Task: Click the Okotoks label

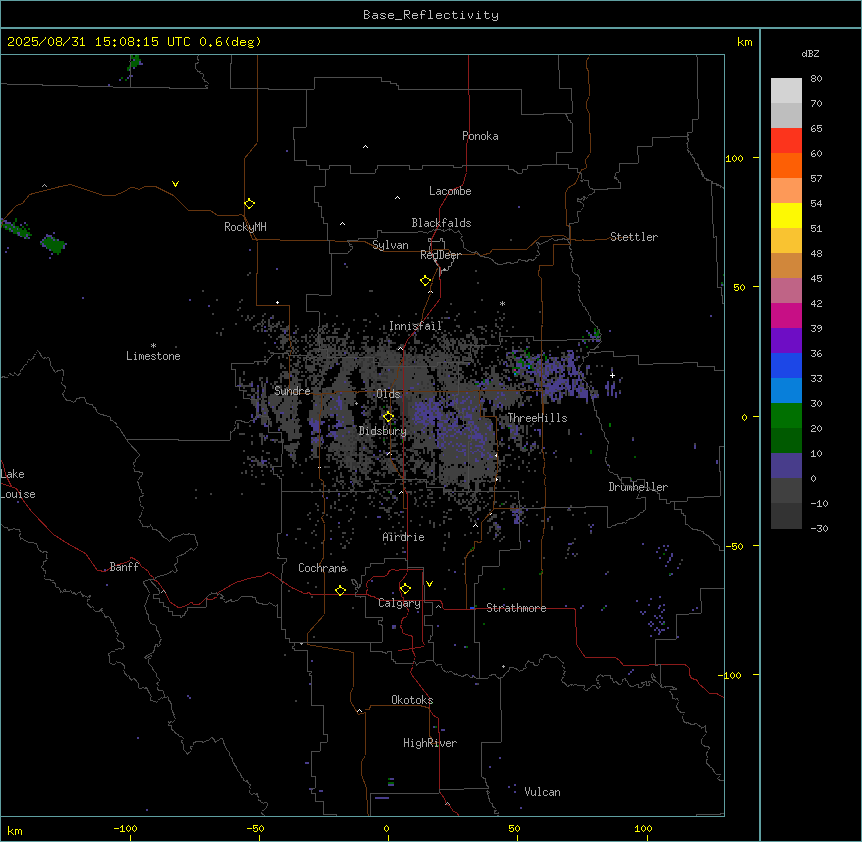Action: [412, 700]
